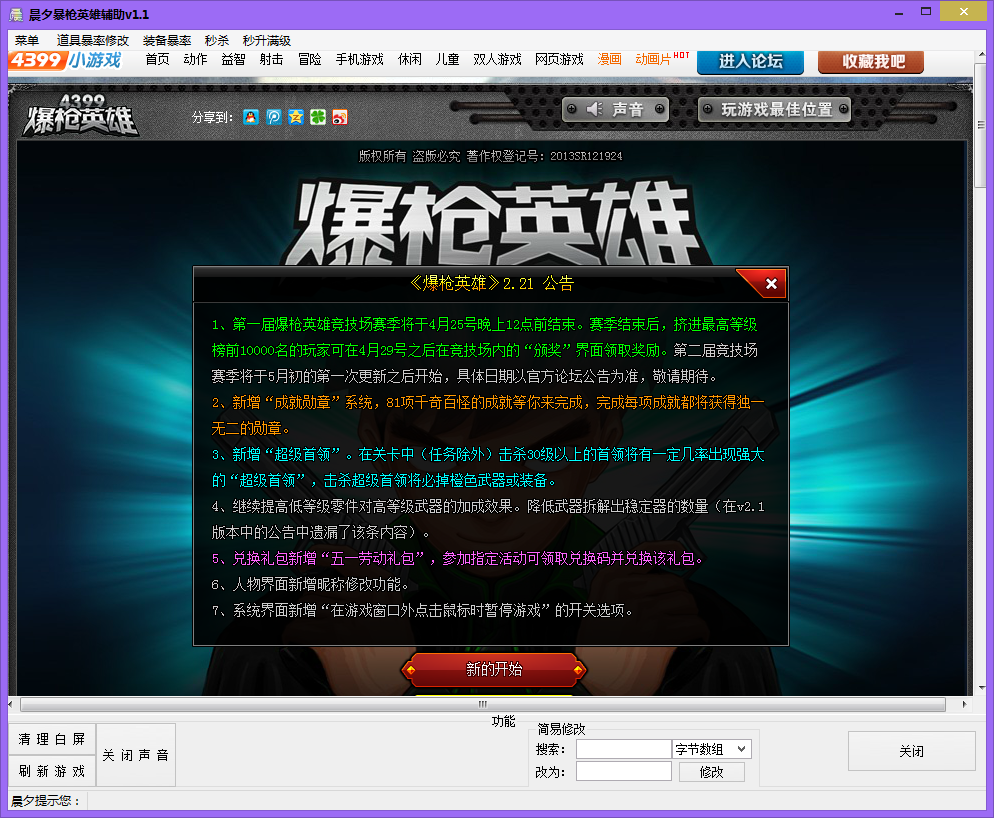
Task: Maximize the 晨夕暴枪英雄辅助 window
Action: [x=926, y=11]
